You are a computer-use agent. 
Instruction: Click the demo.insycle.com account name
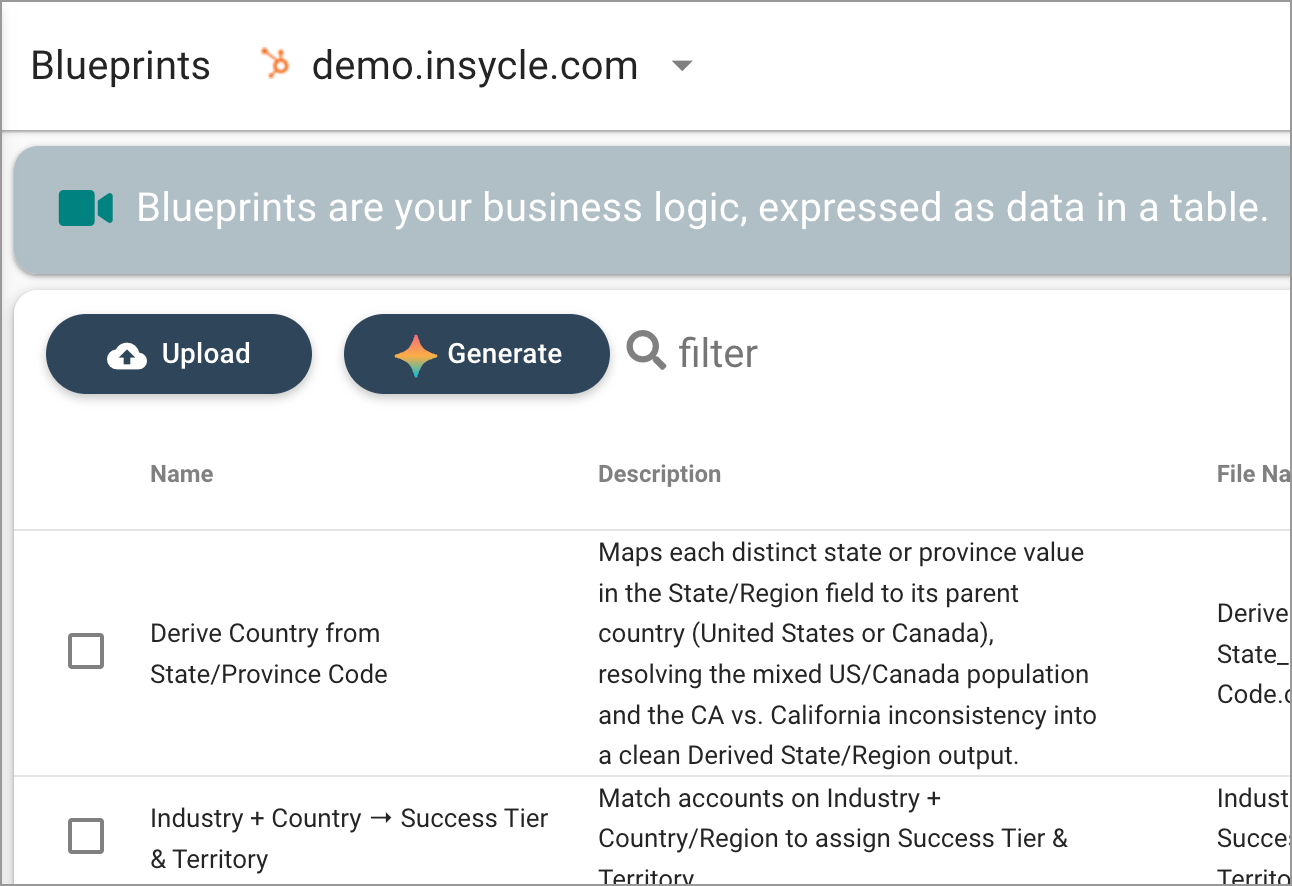pos(475,66)
